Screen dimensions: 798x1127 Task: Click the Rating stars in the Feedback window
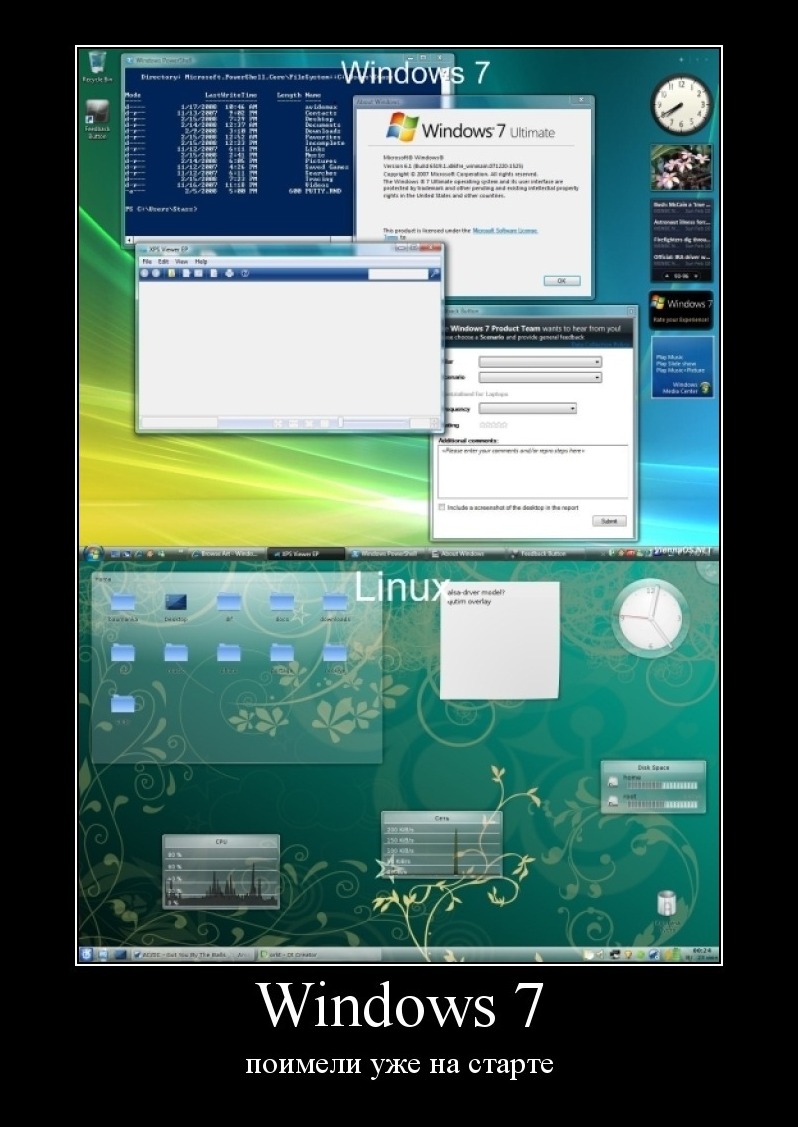click(x=493, y=425)
